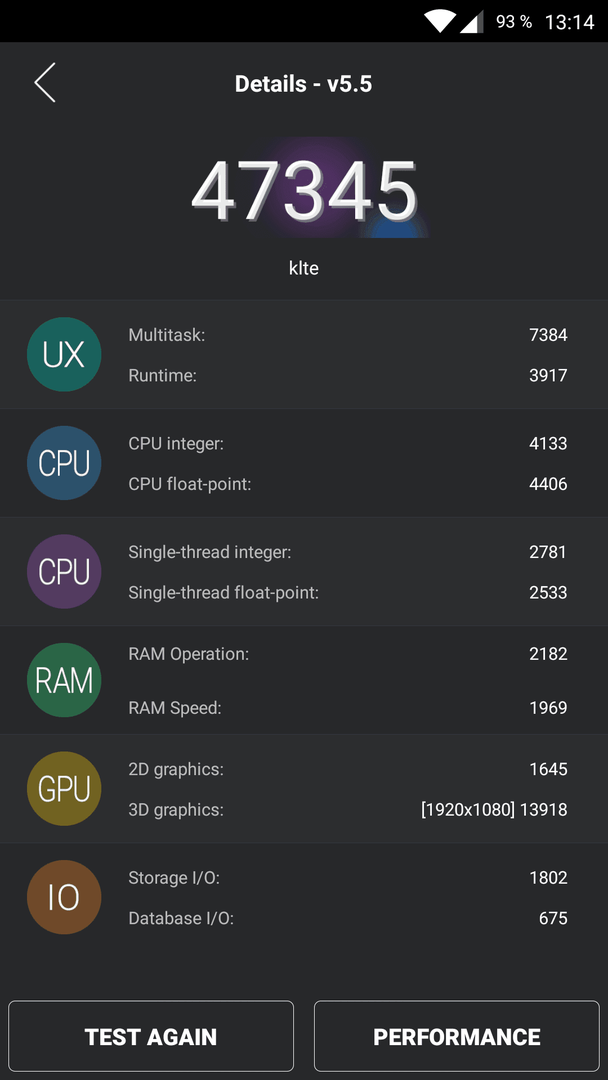The width and height of the screenshot is (608, 1080).
Task: Tap the blue CPU circle icon
Action: tap(64, 463)
